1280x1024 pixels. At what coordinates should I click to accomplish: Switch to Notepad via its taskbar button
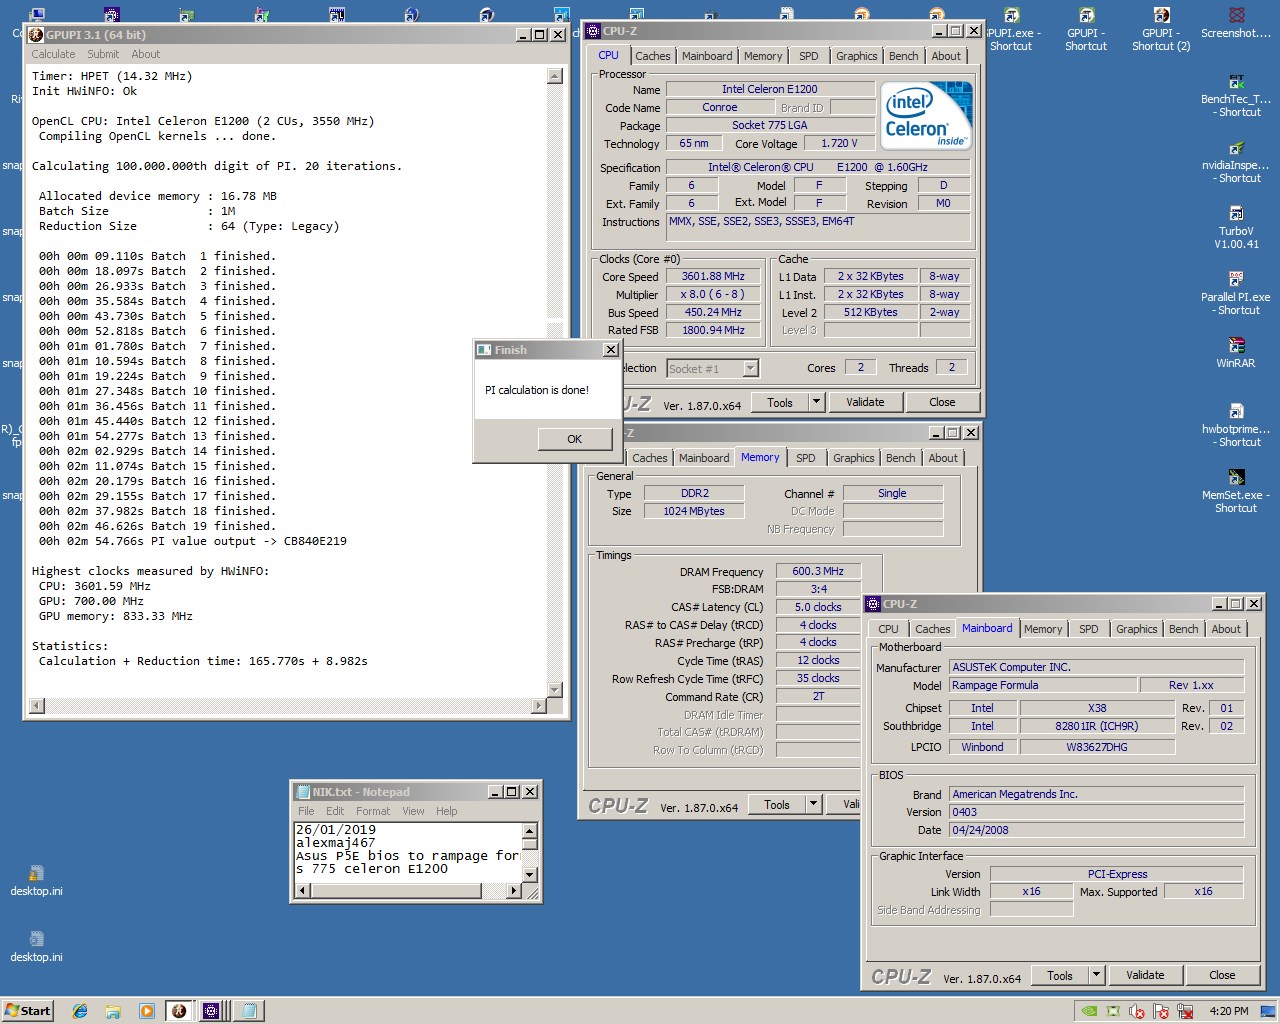(x=249, y=1011)
